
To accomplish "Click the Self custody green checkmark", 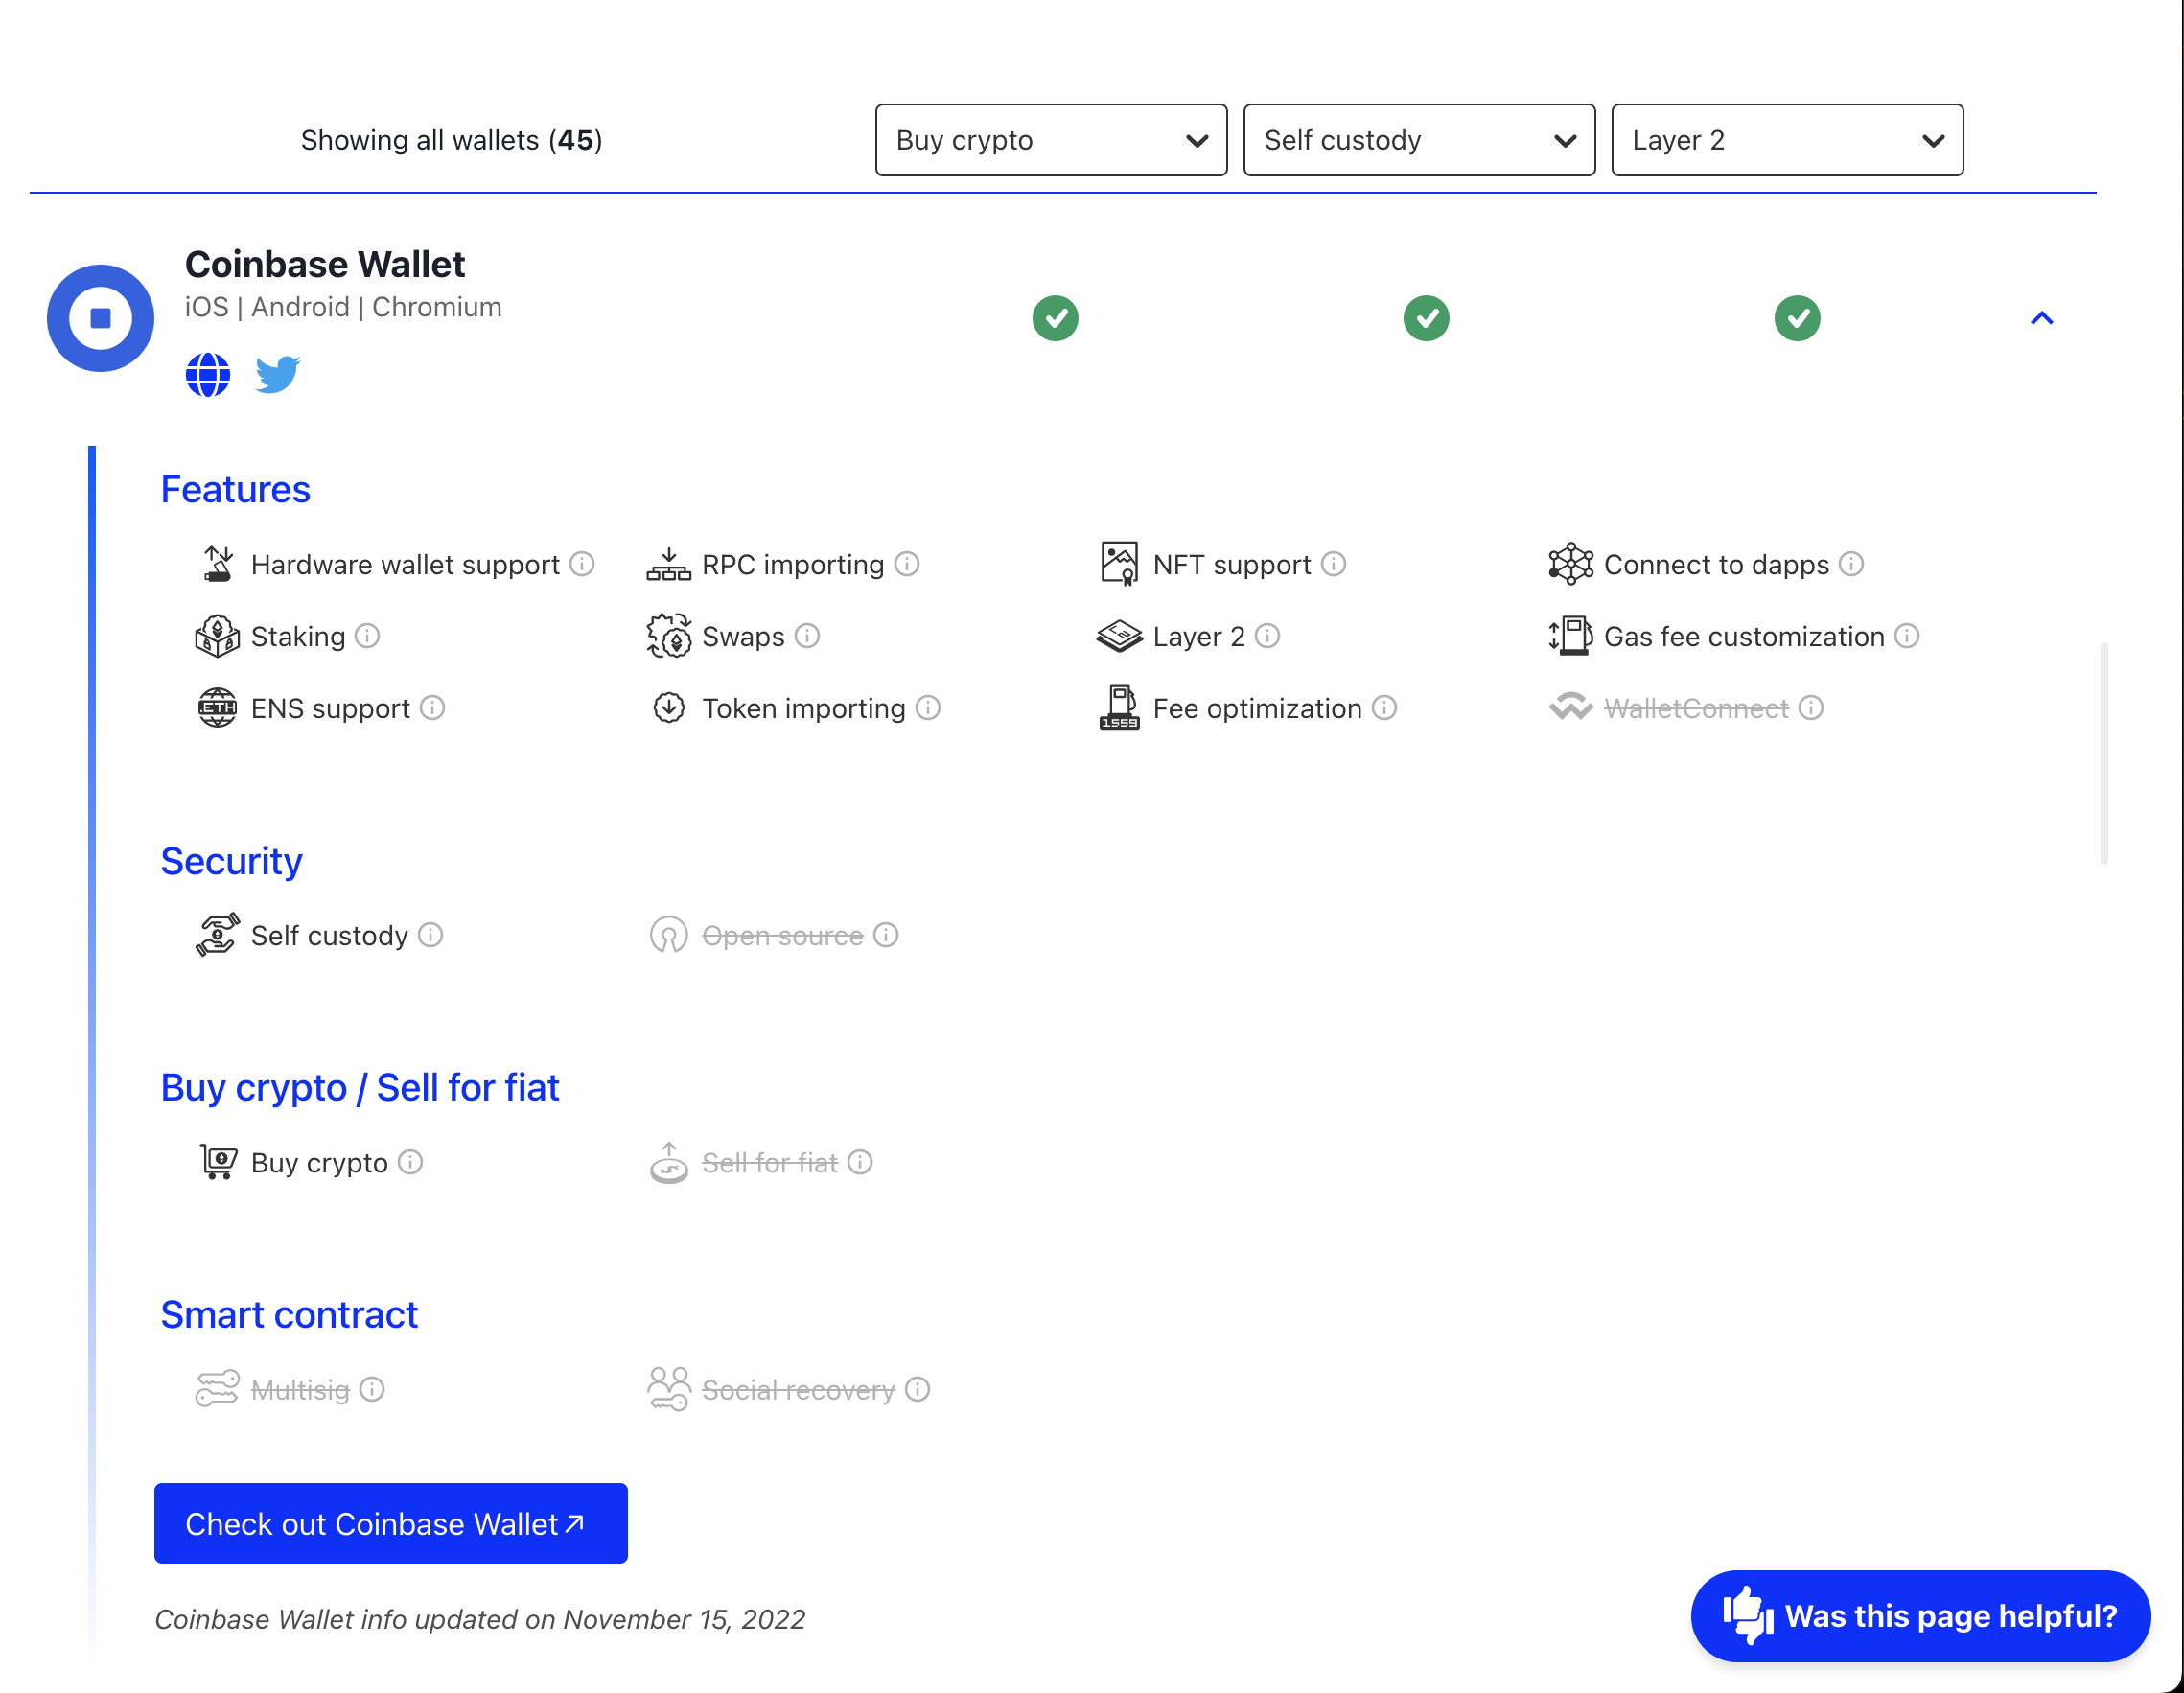I will point(1426,318).
